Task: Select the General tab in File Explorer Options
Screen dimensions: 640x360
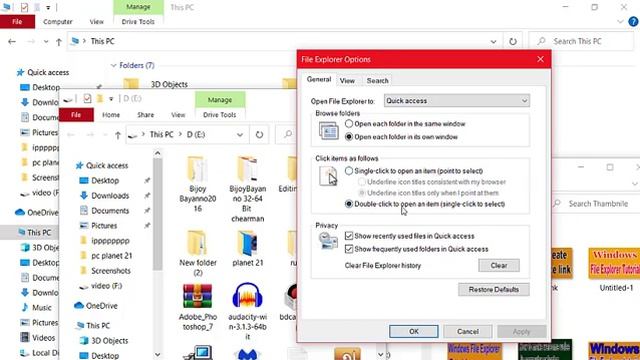Action: coord(319,79)
